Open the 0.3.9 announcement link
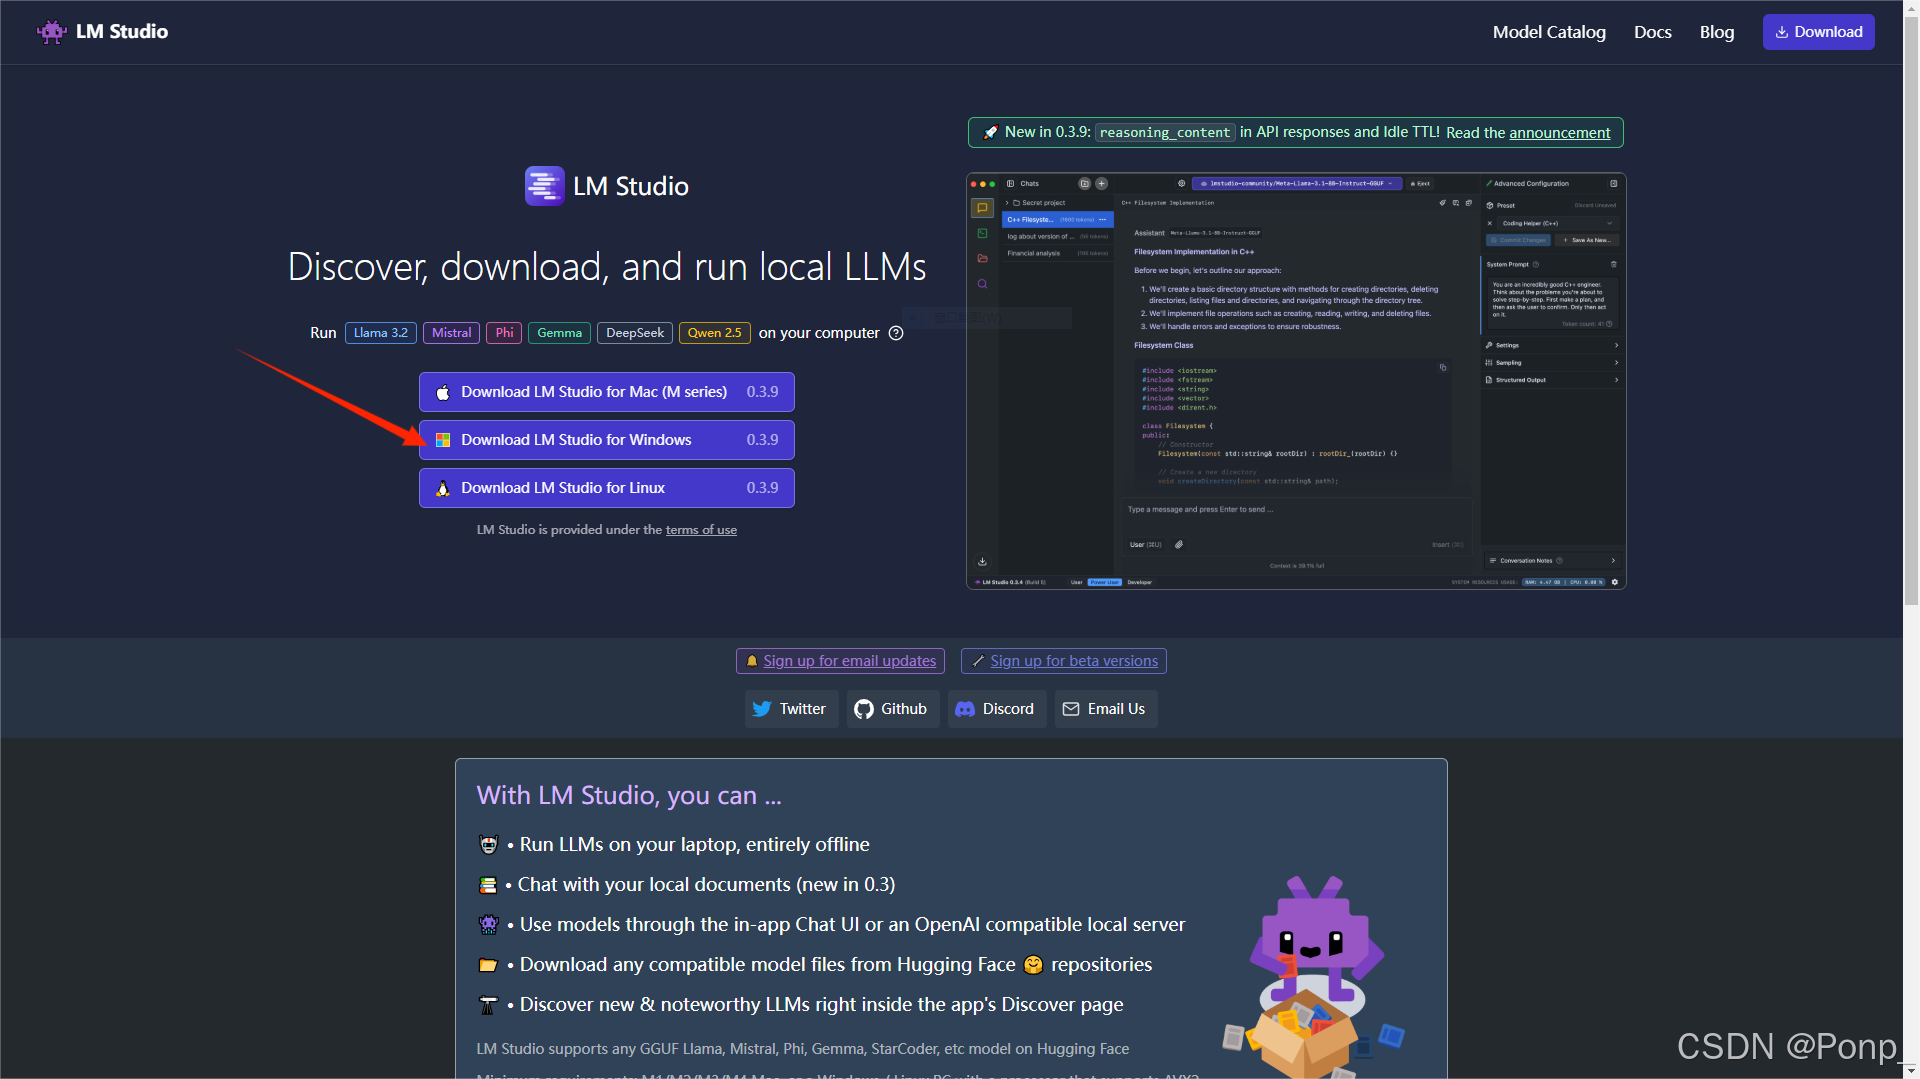This screenshot has width=1920, height=1079. (x=1559, y=133)
